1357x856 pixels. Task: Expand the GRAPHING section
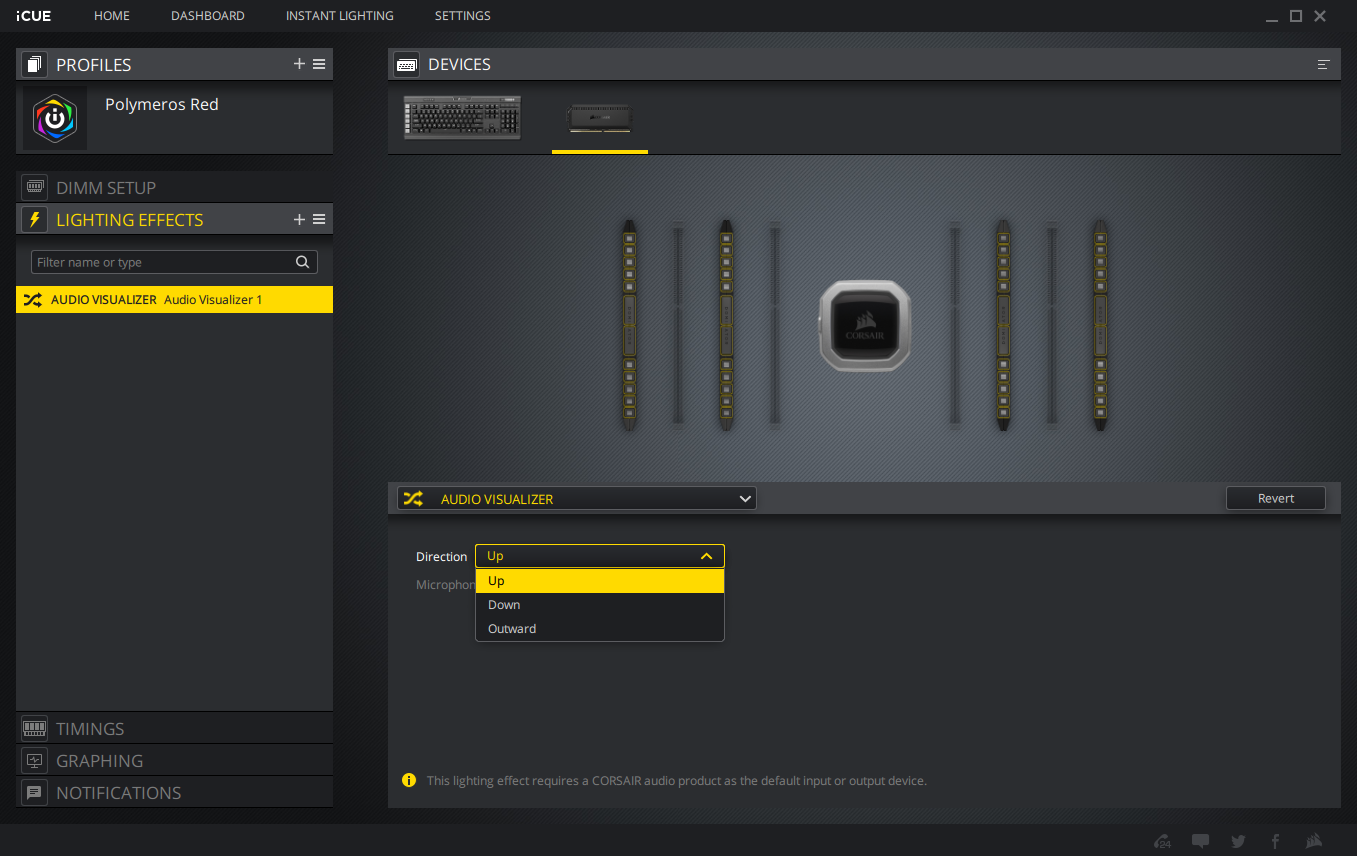tap(175, 761)
